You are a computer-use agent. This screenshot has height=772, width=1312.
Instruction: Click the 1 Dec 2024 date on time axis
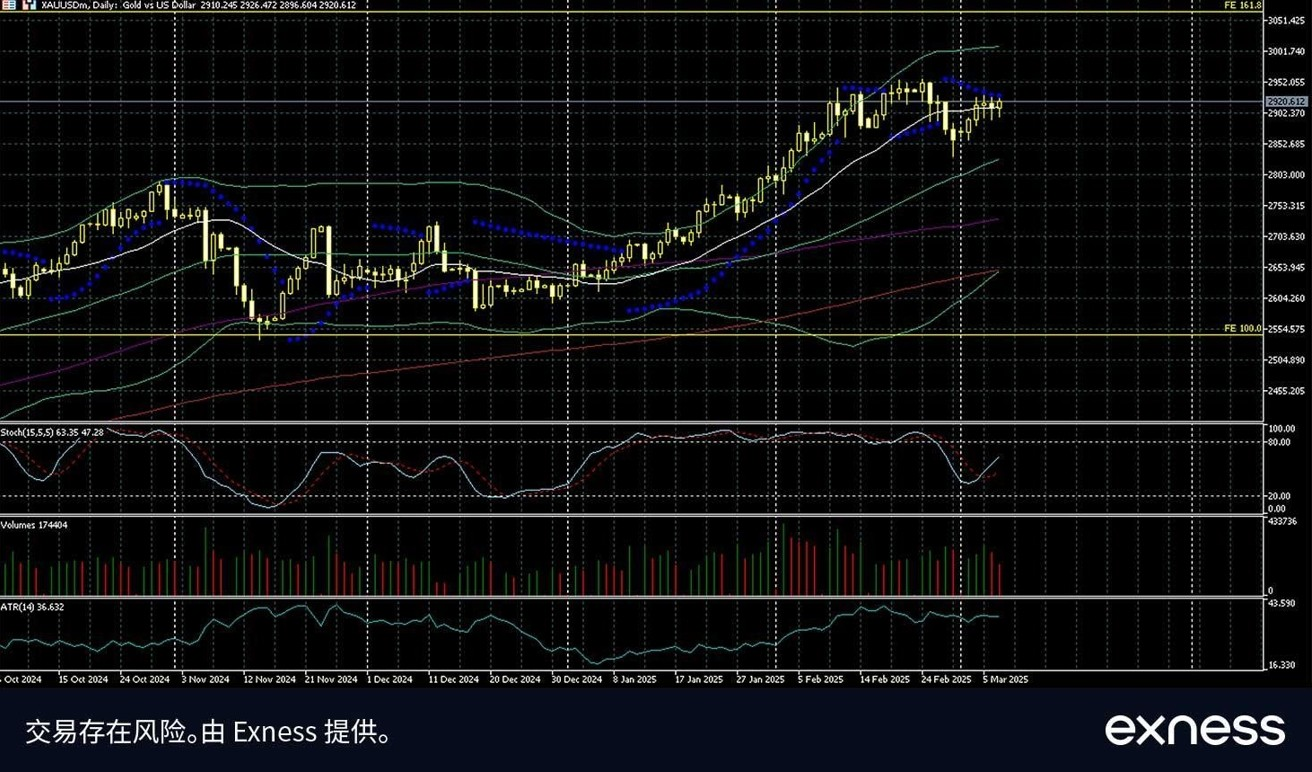[389, 679]
